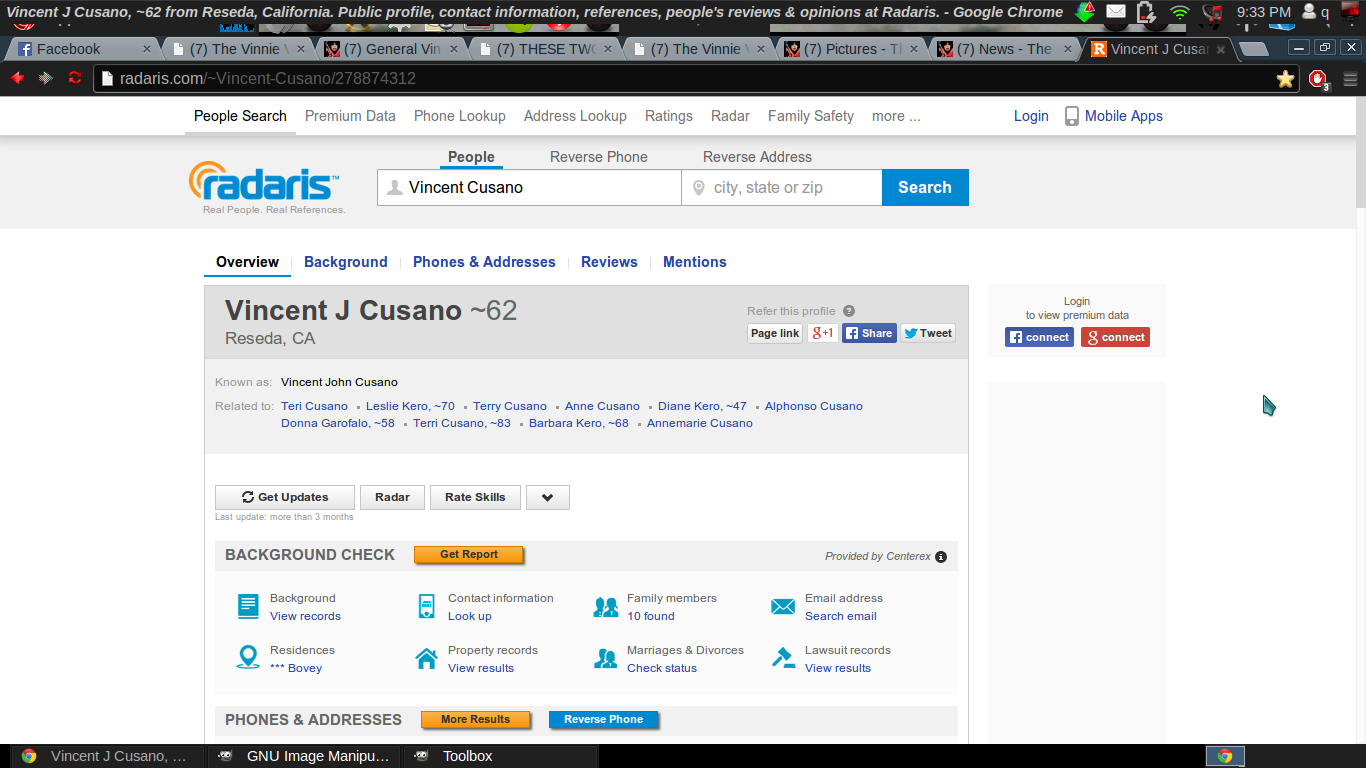Select the Reverse Address search tab
This screenshot has height=768, width=1366.
point(757,157)
